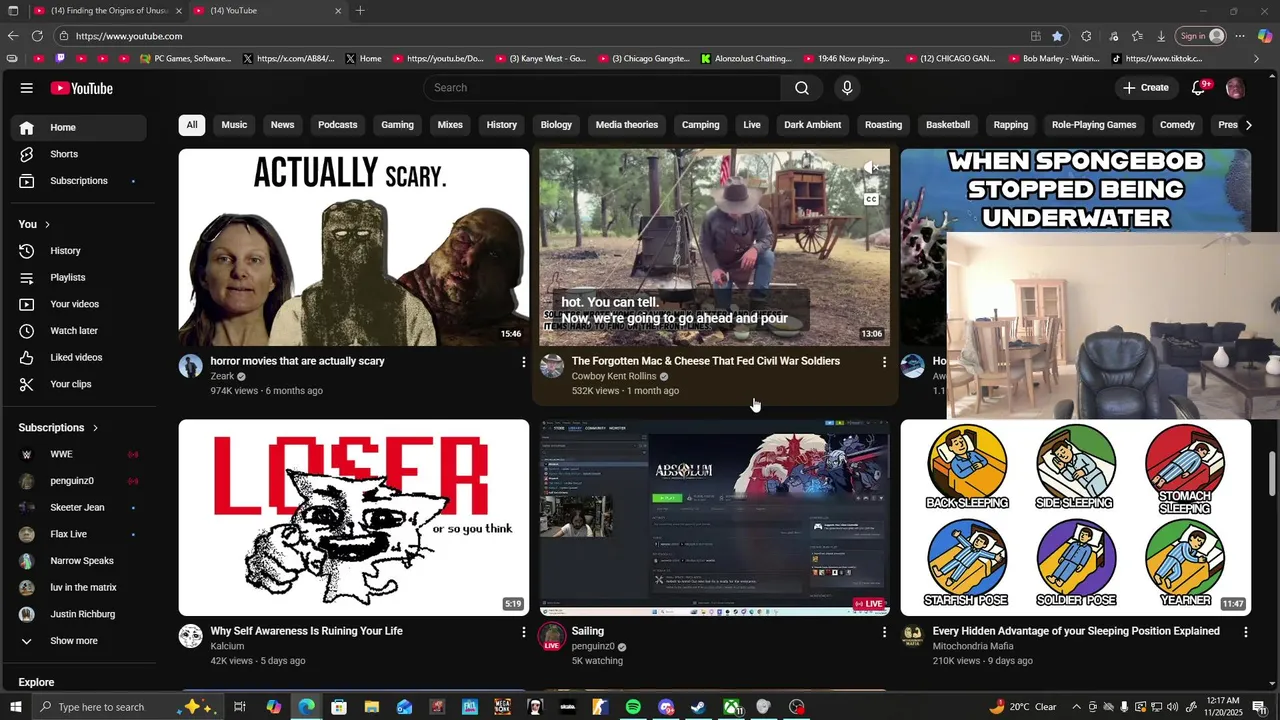Screen dimensions: 1280x720
Task: Click the YouTube search input field
Action: click(603, 88)
